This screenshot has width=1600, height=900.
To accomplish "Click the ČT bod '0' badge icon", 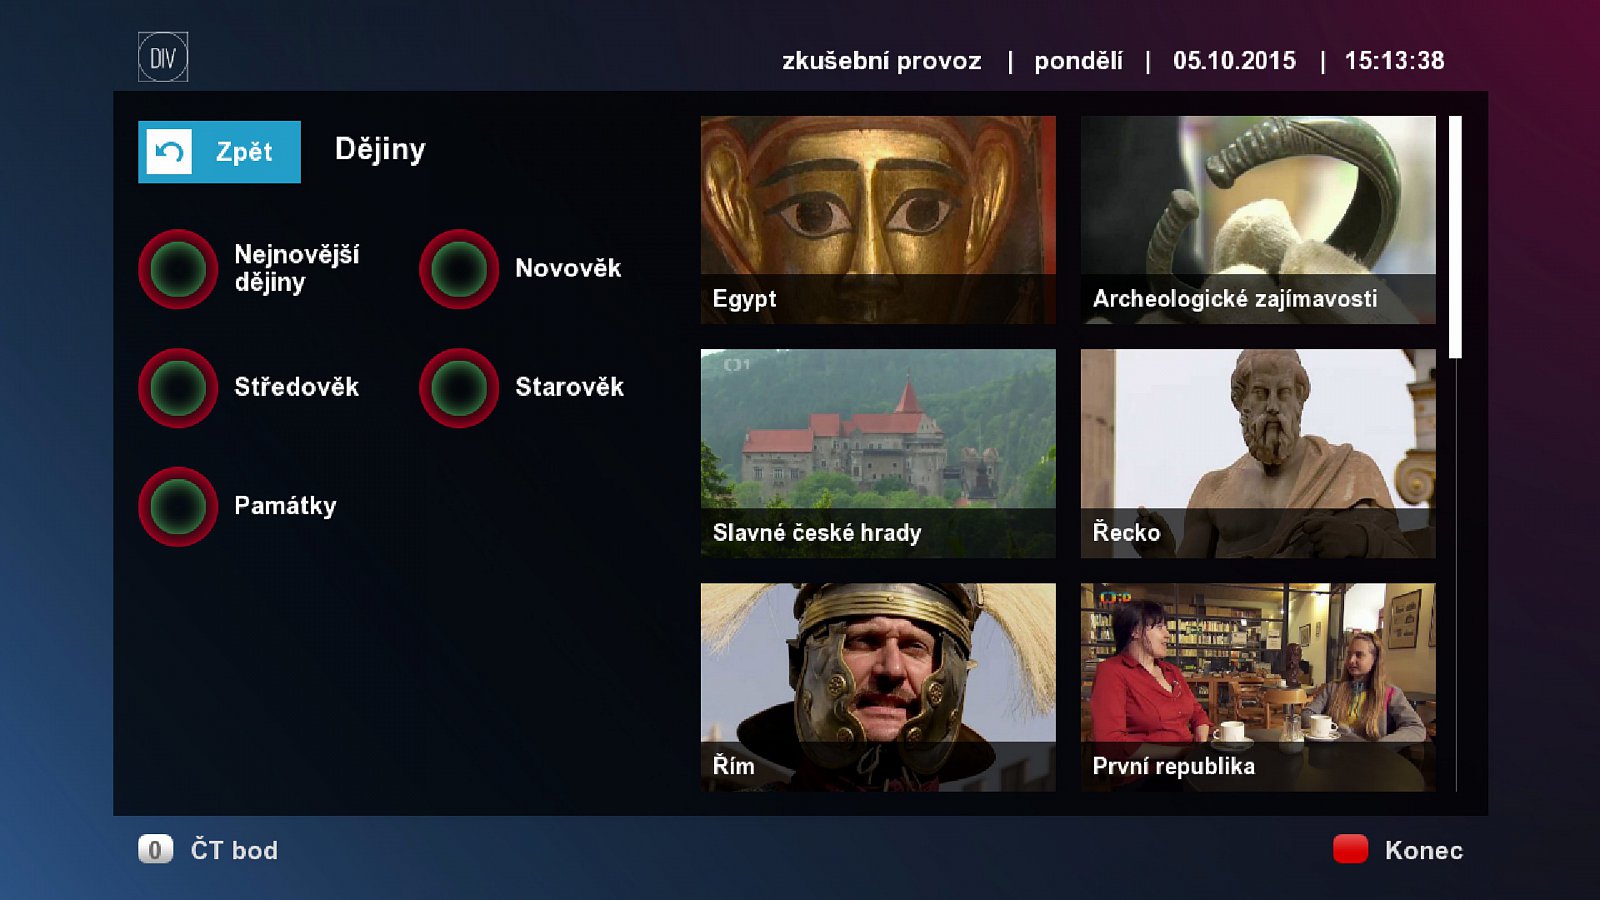I will point(155,850).
